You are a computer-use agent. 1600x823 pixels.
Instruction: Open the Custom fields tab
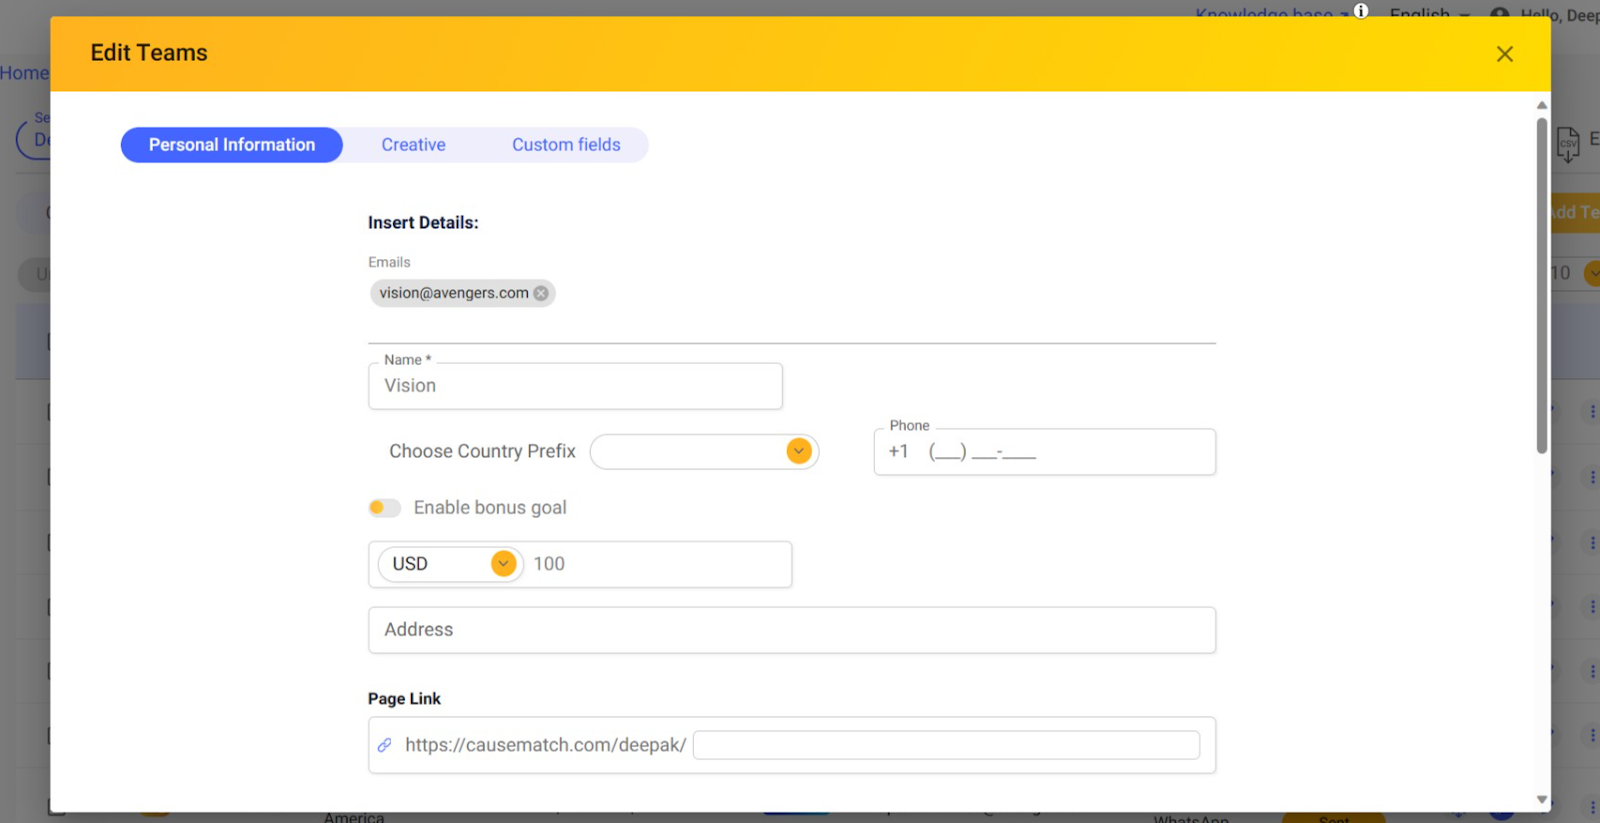pyautogui.click(x=566, y=145)
